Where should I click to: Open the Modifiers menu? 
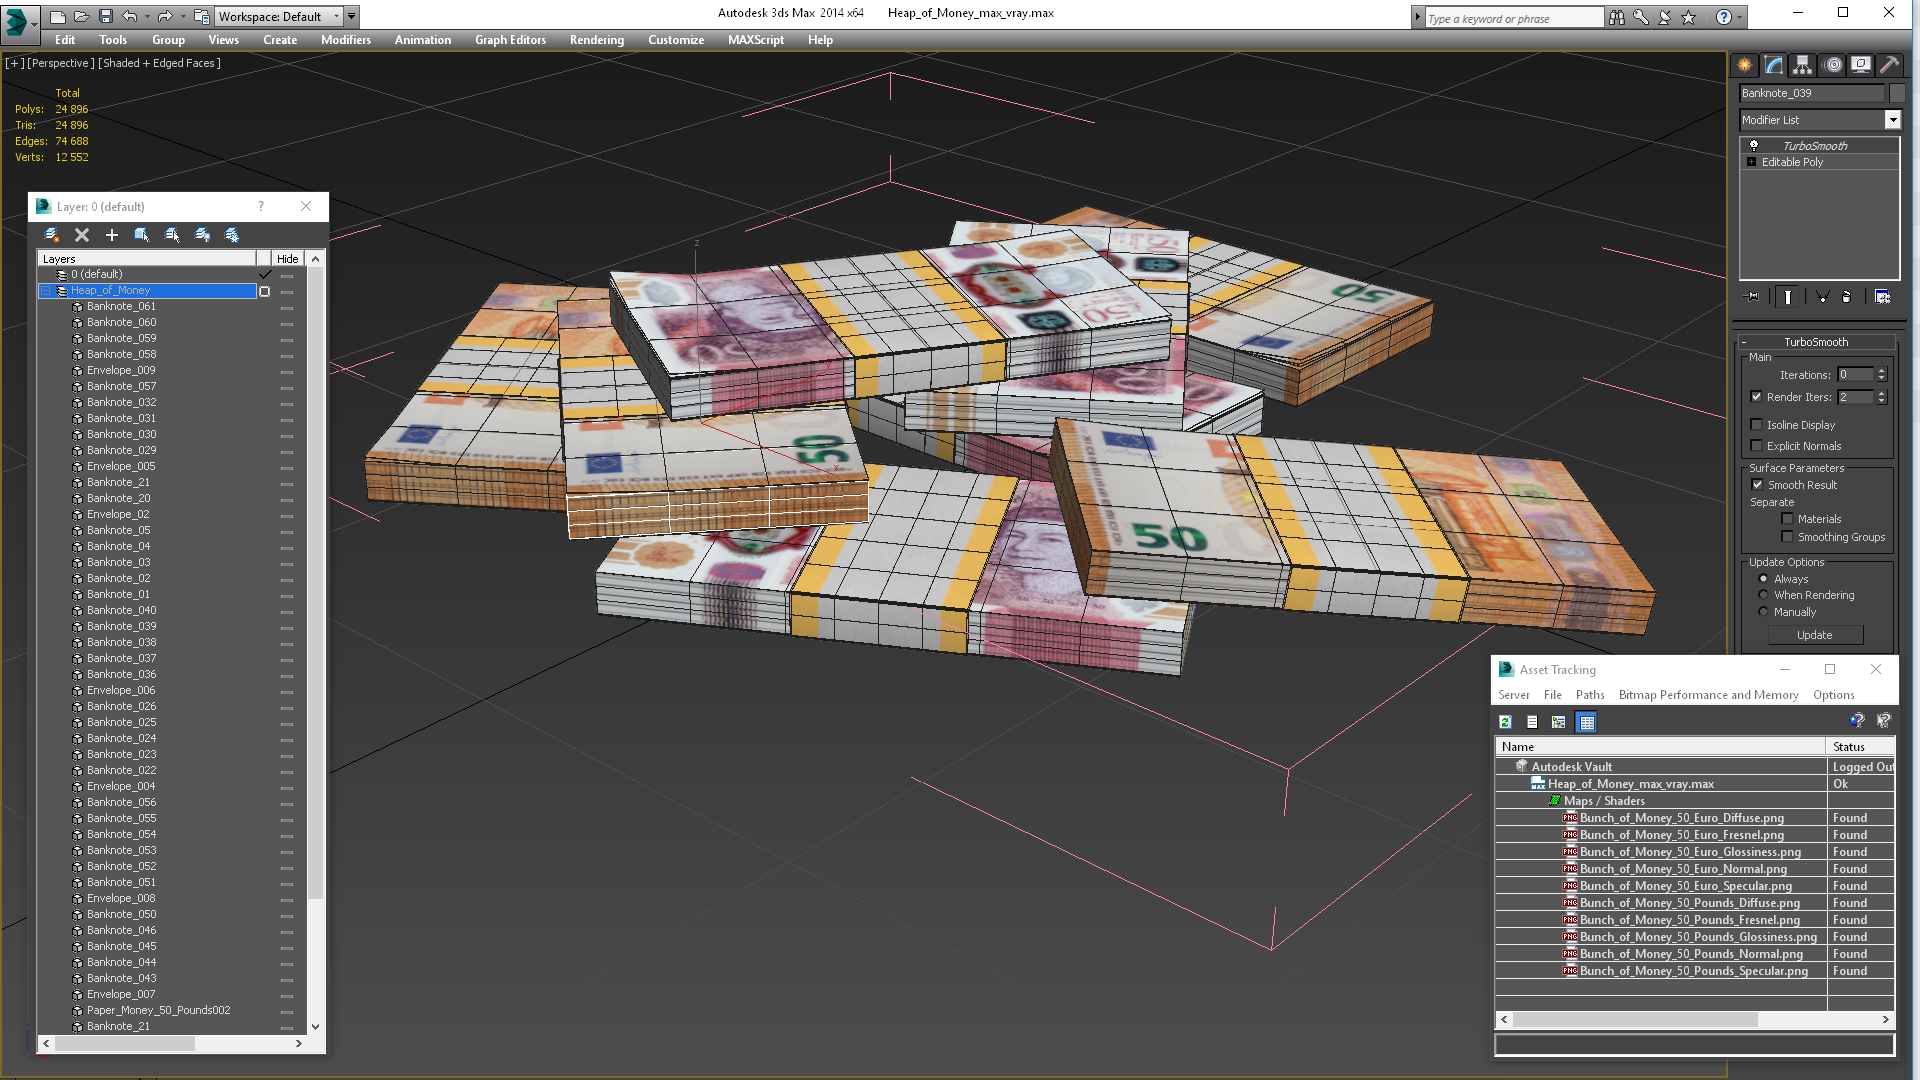(346, 40)
